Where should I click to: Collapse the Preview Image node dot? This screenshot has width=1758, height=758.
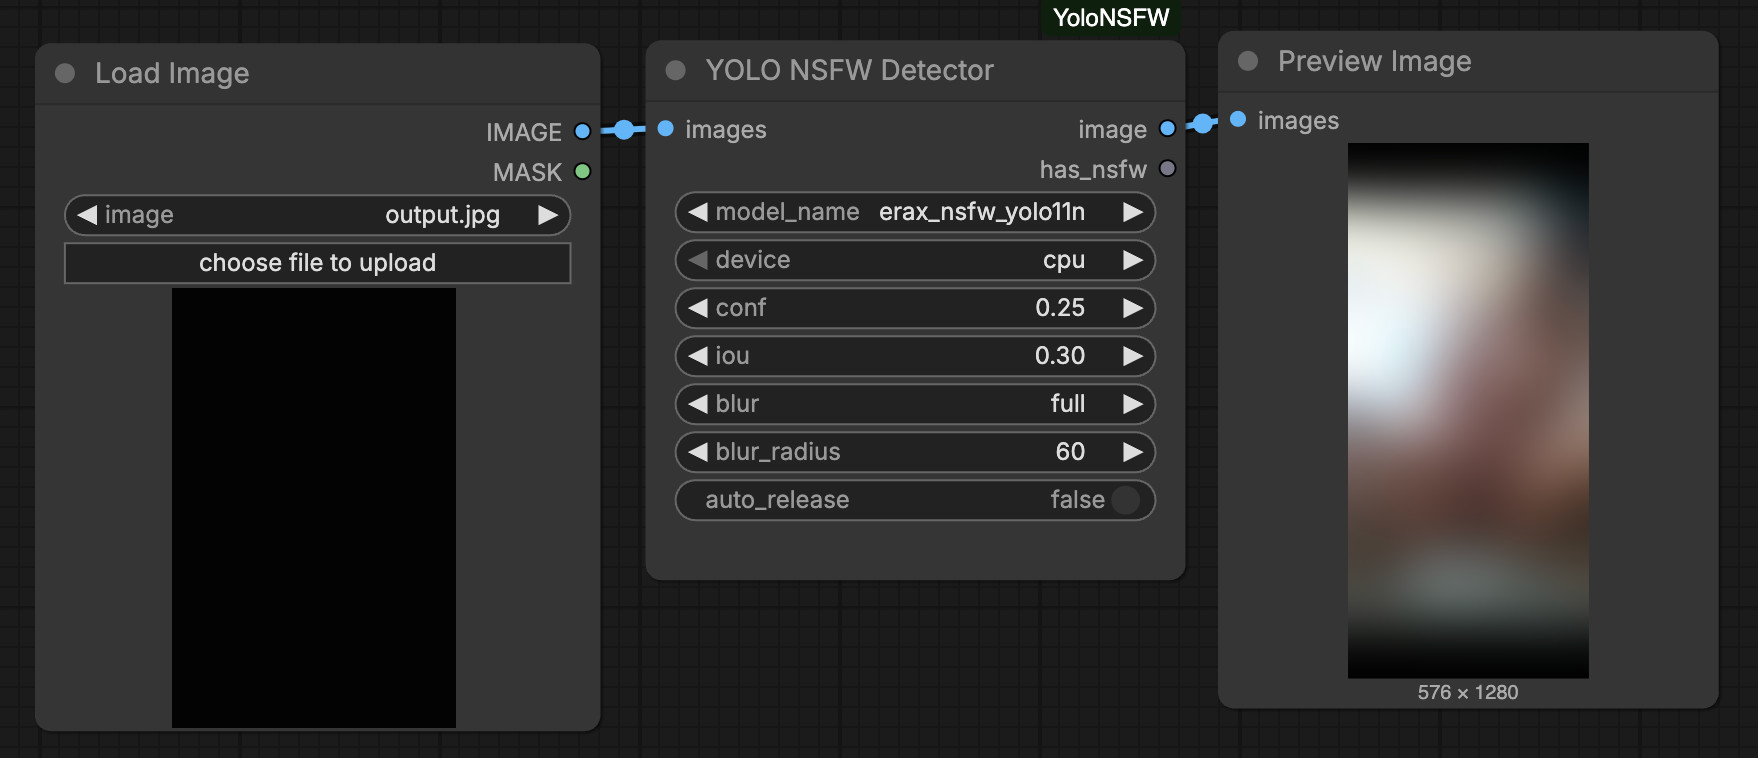(1248, 61)
